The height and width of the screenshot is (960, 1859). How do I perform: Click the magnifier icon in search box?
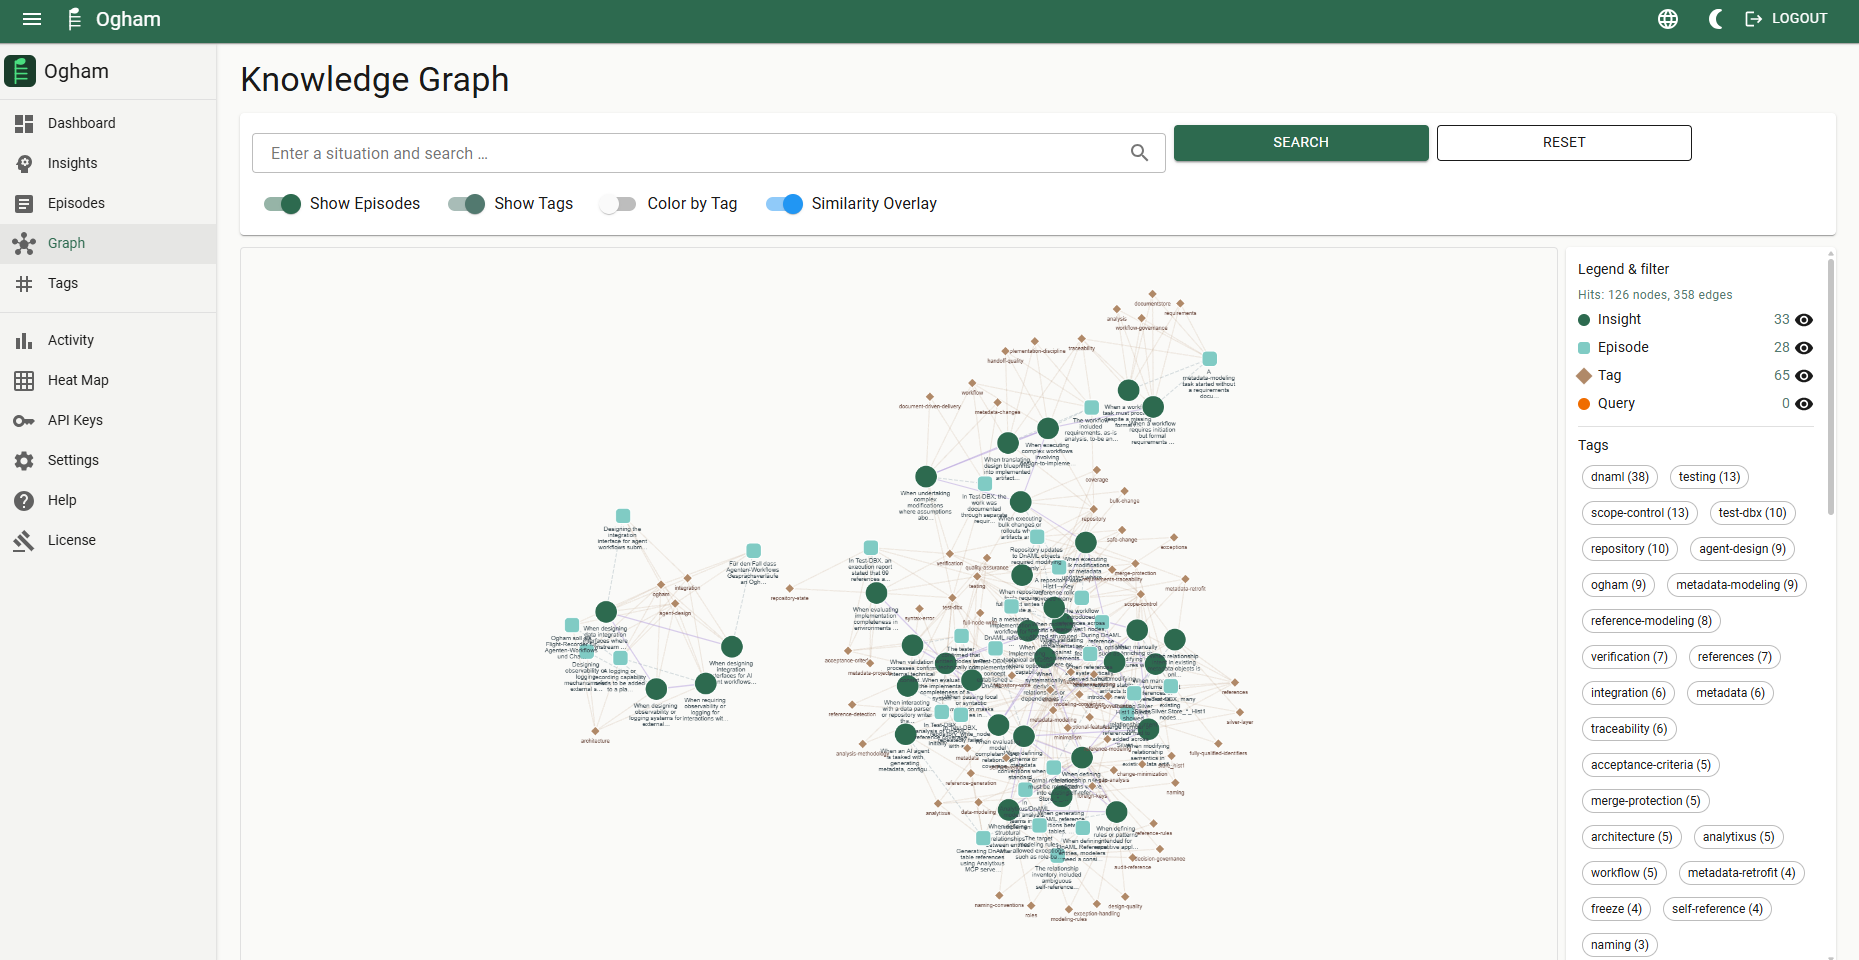(x=1139, y=152)
